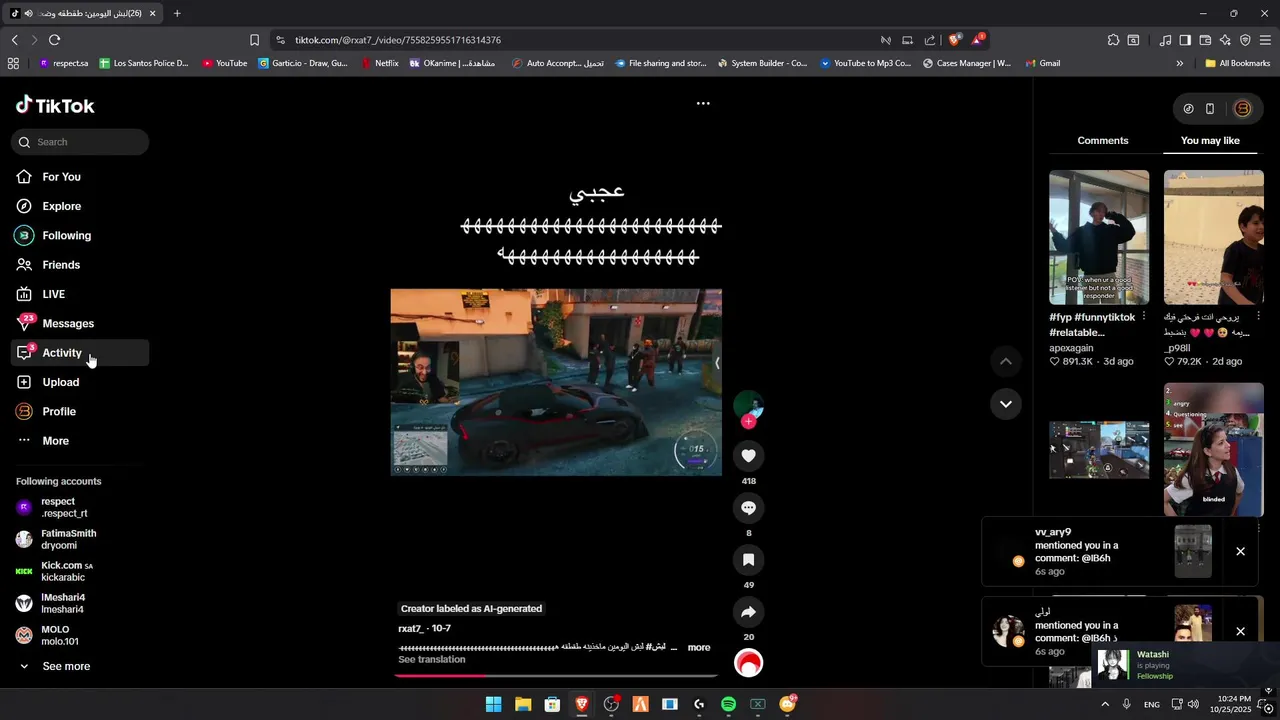Open Brave Shields icon in address bar
The width and height of the screenshot is (1280, 720).
pyautogui.click(x=954, y=40)
